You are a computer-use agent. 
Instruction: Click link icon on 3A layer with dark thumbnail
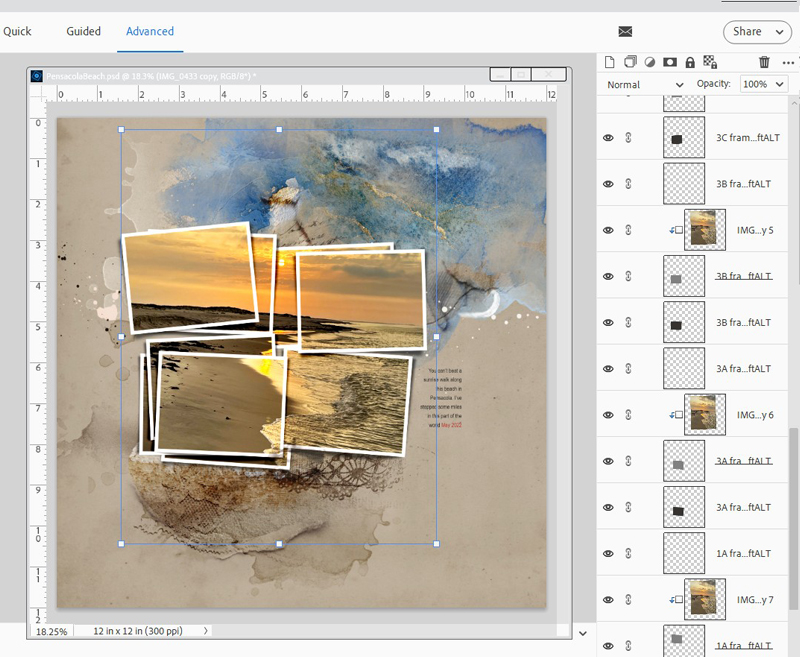(x=628, y=507)
